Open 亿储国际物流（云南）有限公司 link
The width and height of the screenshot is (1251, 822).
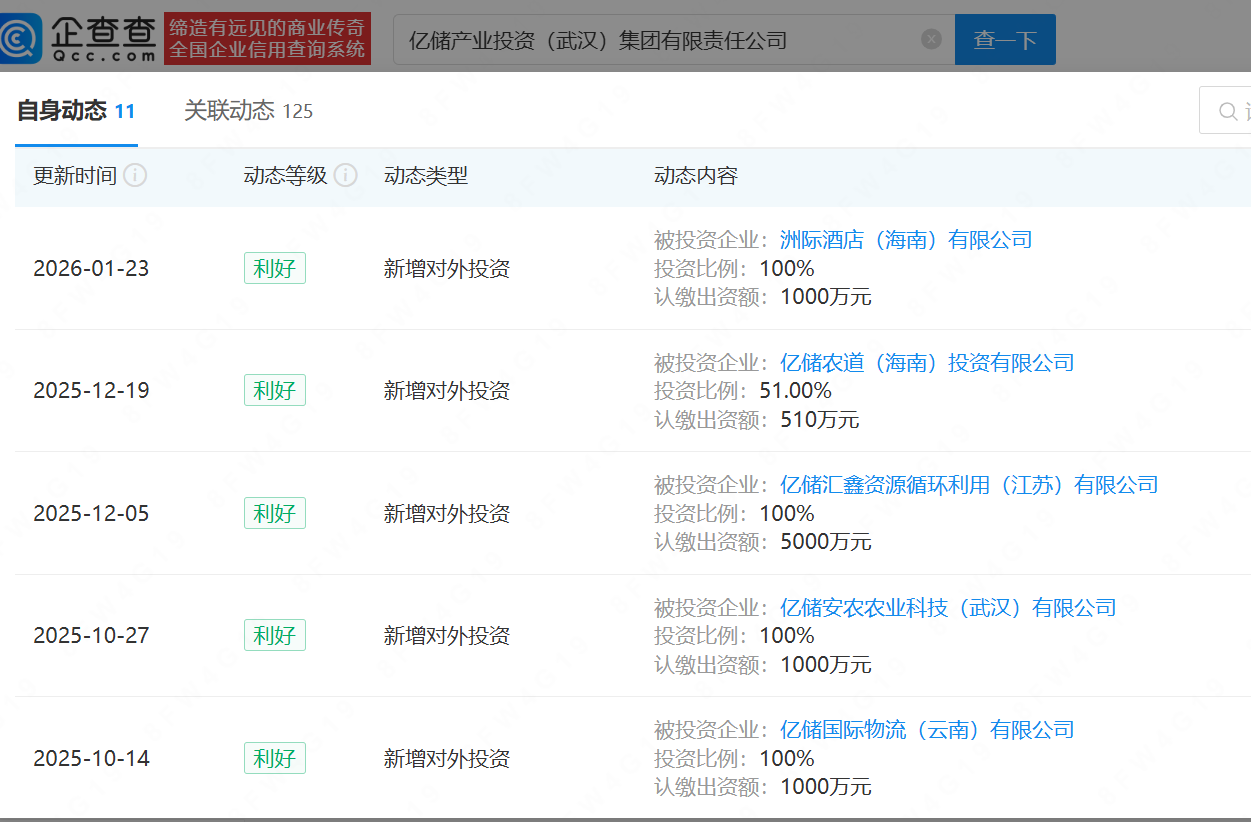point(926,730)
